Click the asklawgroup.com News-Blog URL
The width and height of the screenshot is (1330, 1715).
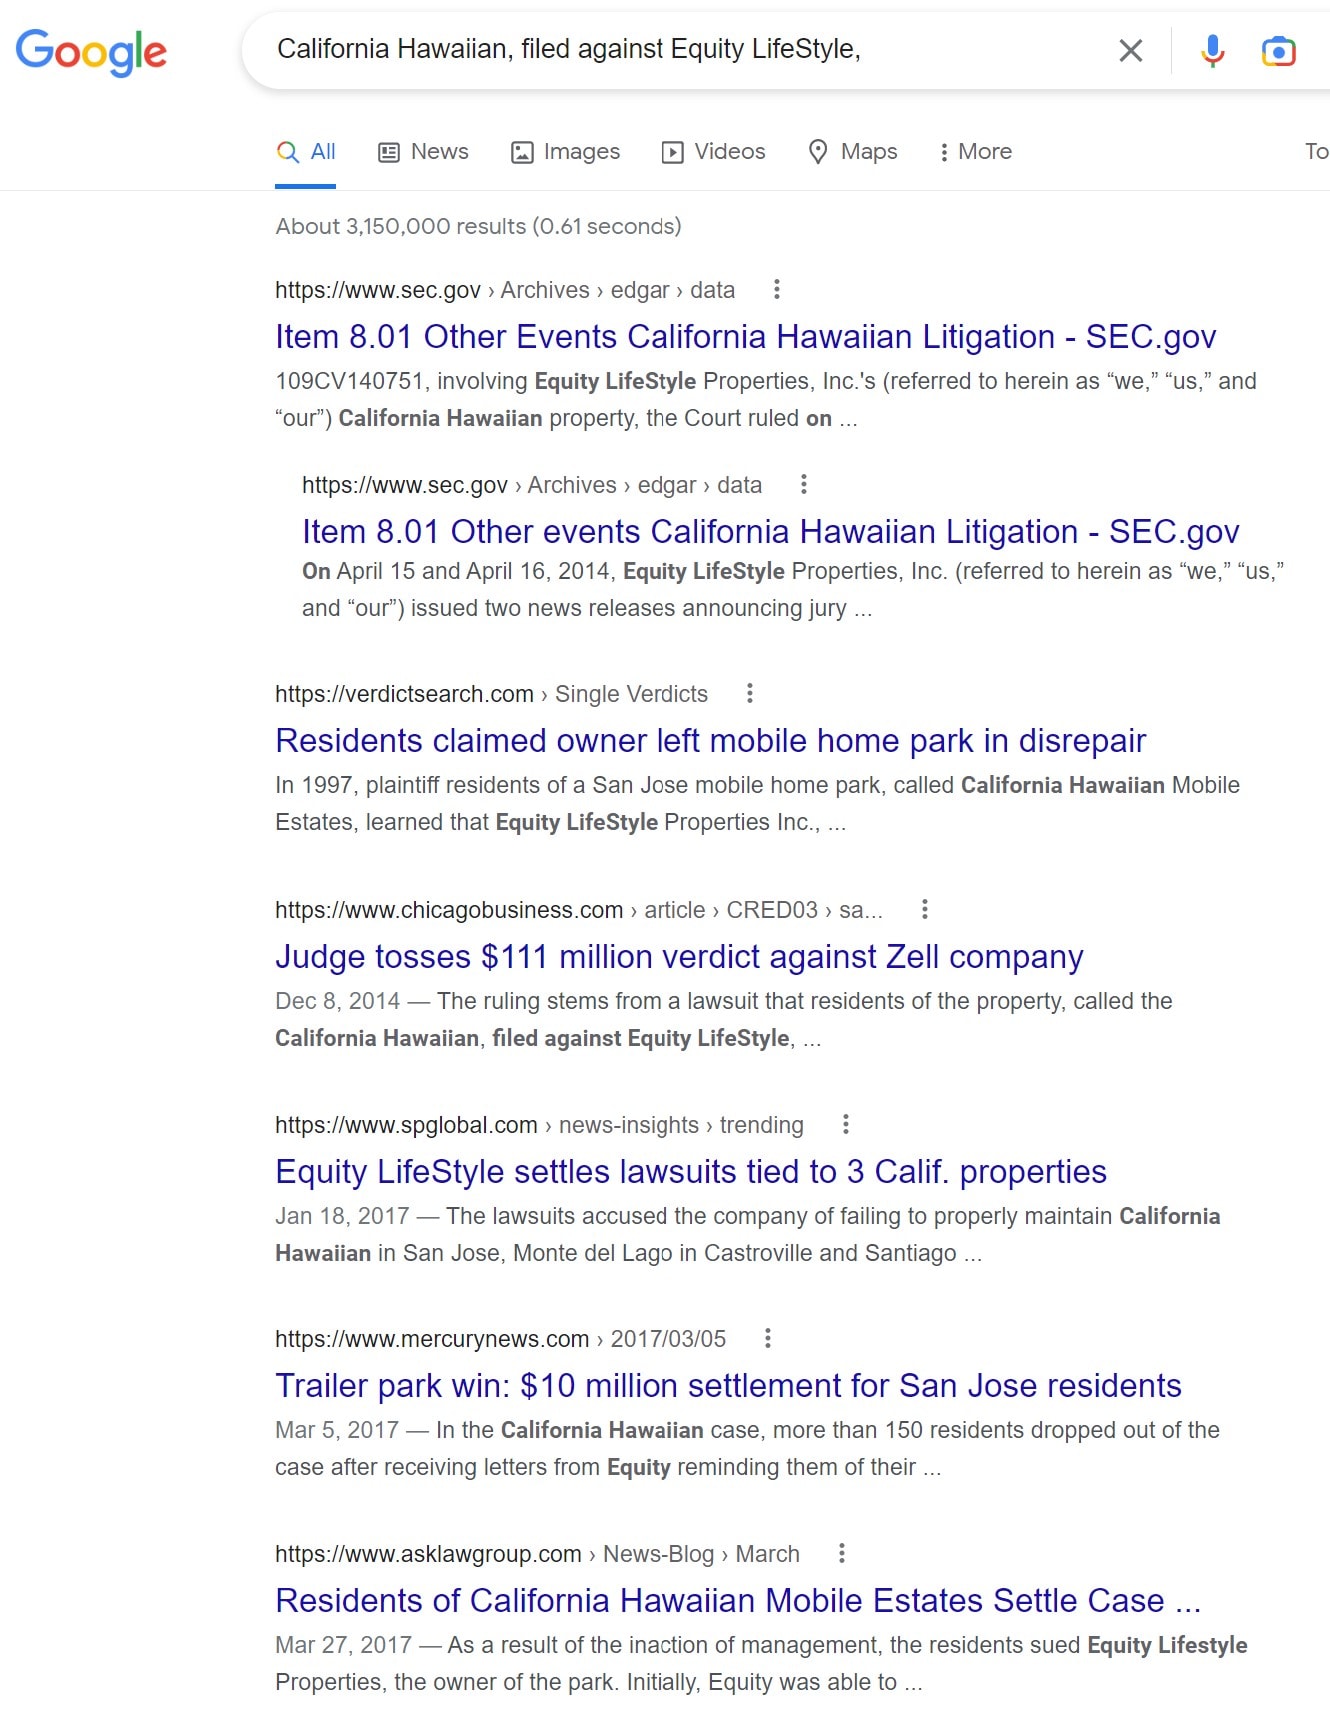pos(537,1554)
